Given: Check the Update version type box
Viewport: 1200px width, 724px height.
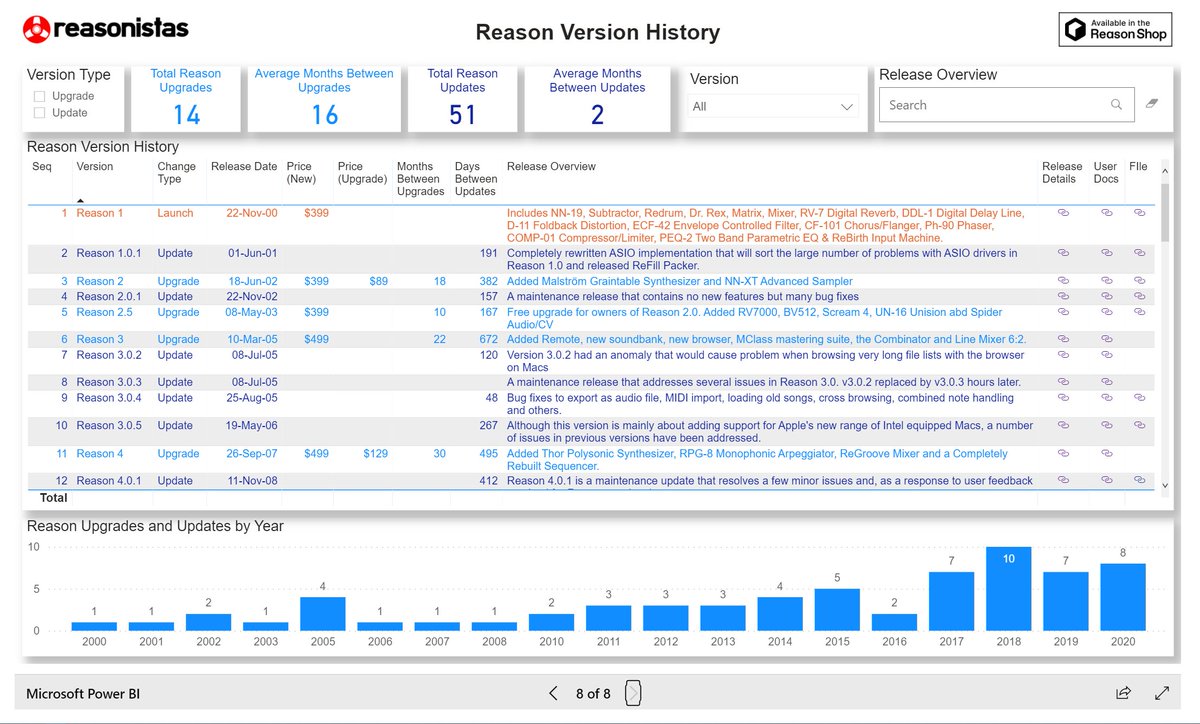Looking at the screenshot, I should point(39,113).
